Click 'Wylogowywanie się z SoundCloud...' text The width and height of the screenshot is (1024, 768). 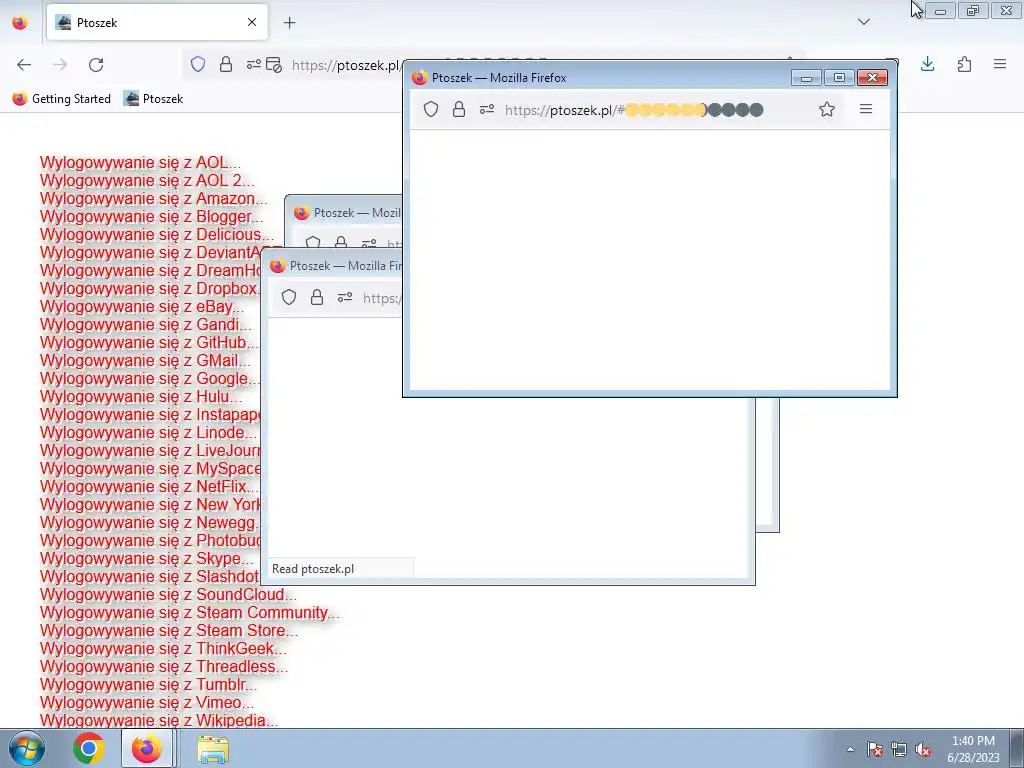(x=168, y=594)
